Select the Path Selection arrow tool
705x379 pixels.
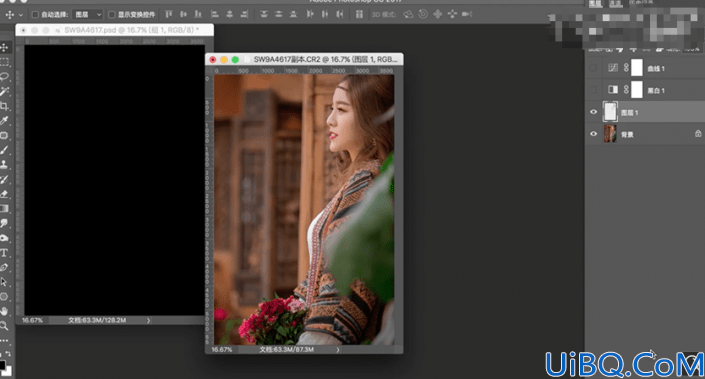4,282
